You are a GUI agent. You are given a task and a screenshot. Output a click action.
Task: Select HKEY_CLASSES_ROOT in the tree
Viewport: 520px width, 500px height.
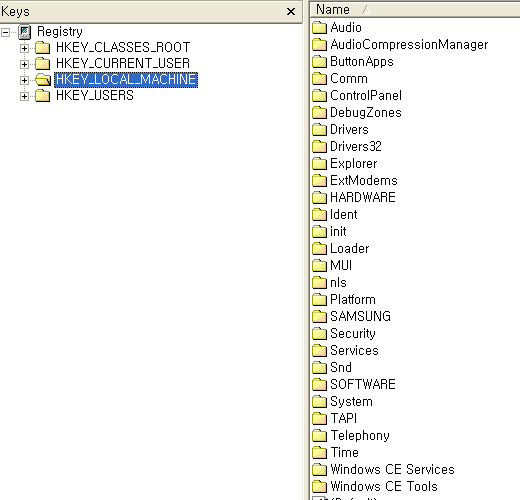pyautogui.click(x=123, y=47)
